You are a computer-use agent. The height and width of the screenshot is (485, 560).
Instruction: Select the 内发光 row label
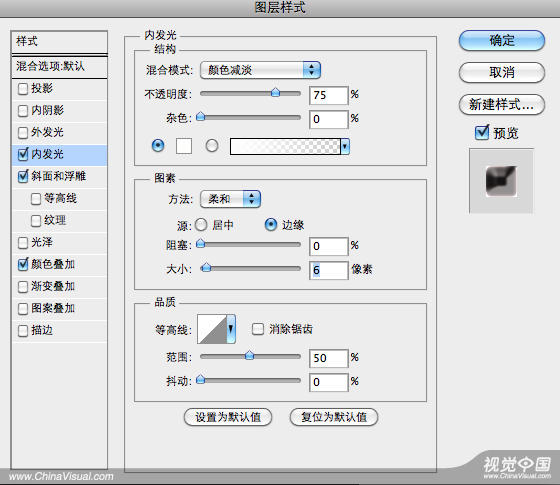[x=47, y=154]
